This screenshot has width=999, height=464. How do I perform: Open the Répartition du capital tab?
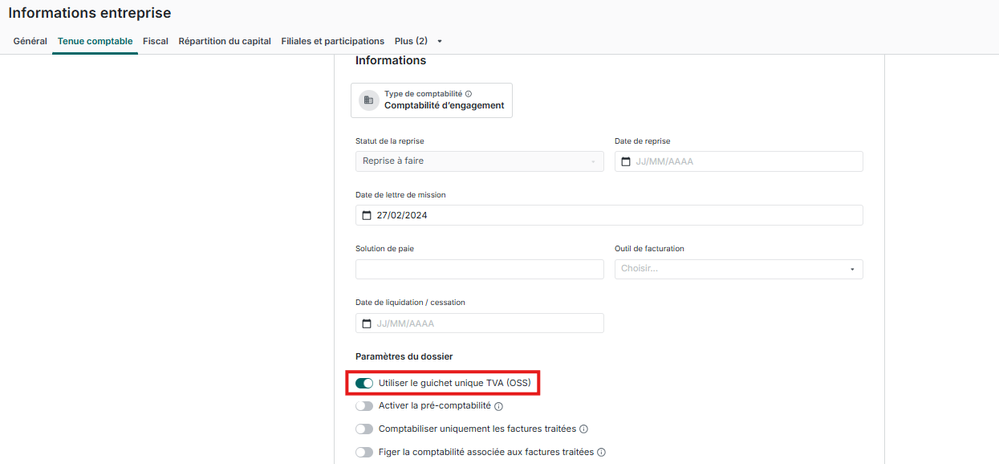point(224,41)
